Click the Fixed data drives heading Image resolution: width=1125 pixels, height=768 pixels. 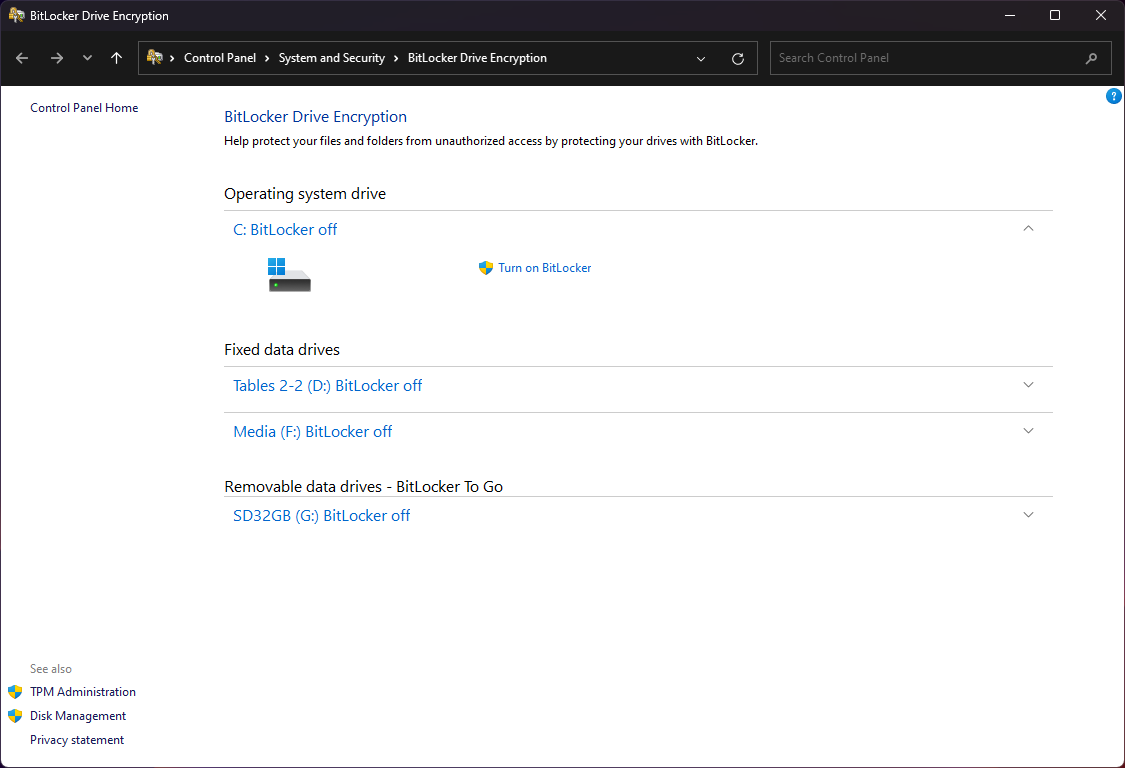[282, 350]
